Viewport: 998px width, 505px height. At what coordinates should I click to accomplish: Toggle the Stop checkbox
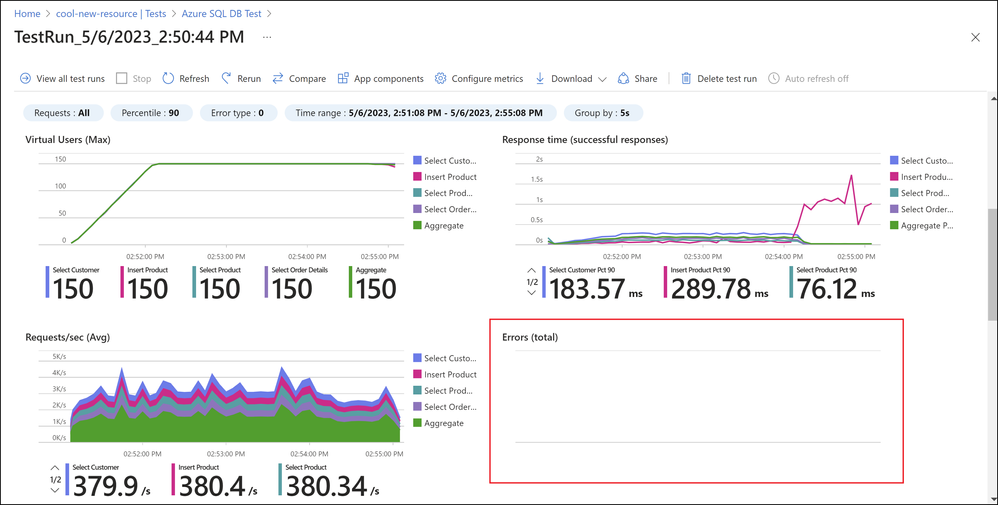(122, 78)
